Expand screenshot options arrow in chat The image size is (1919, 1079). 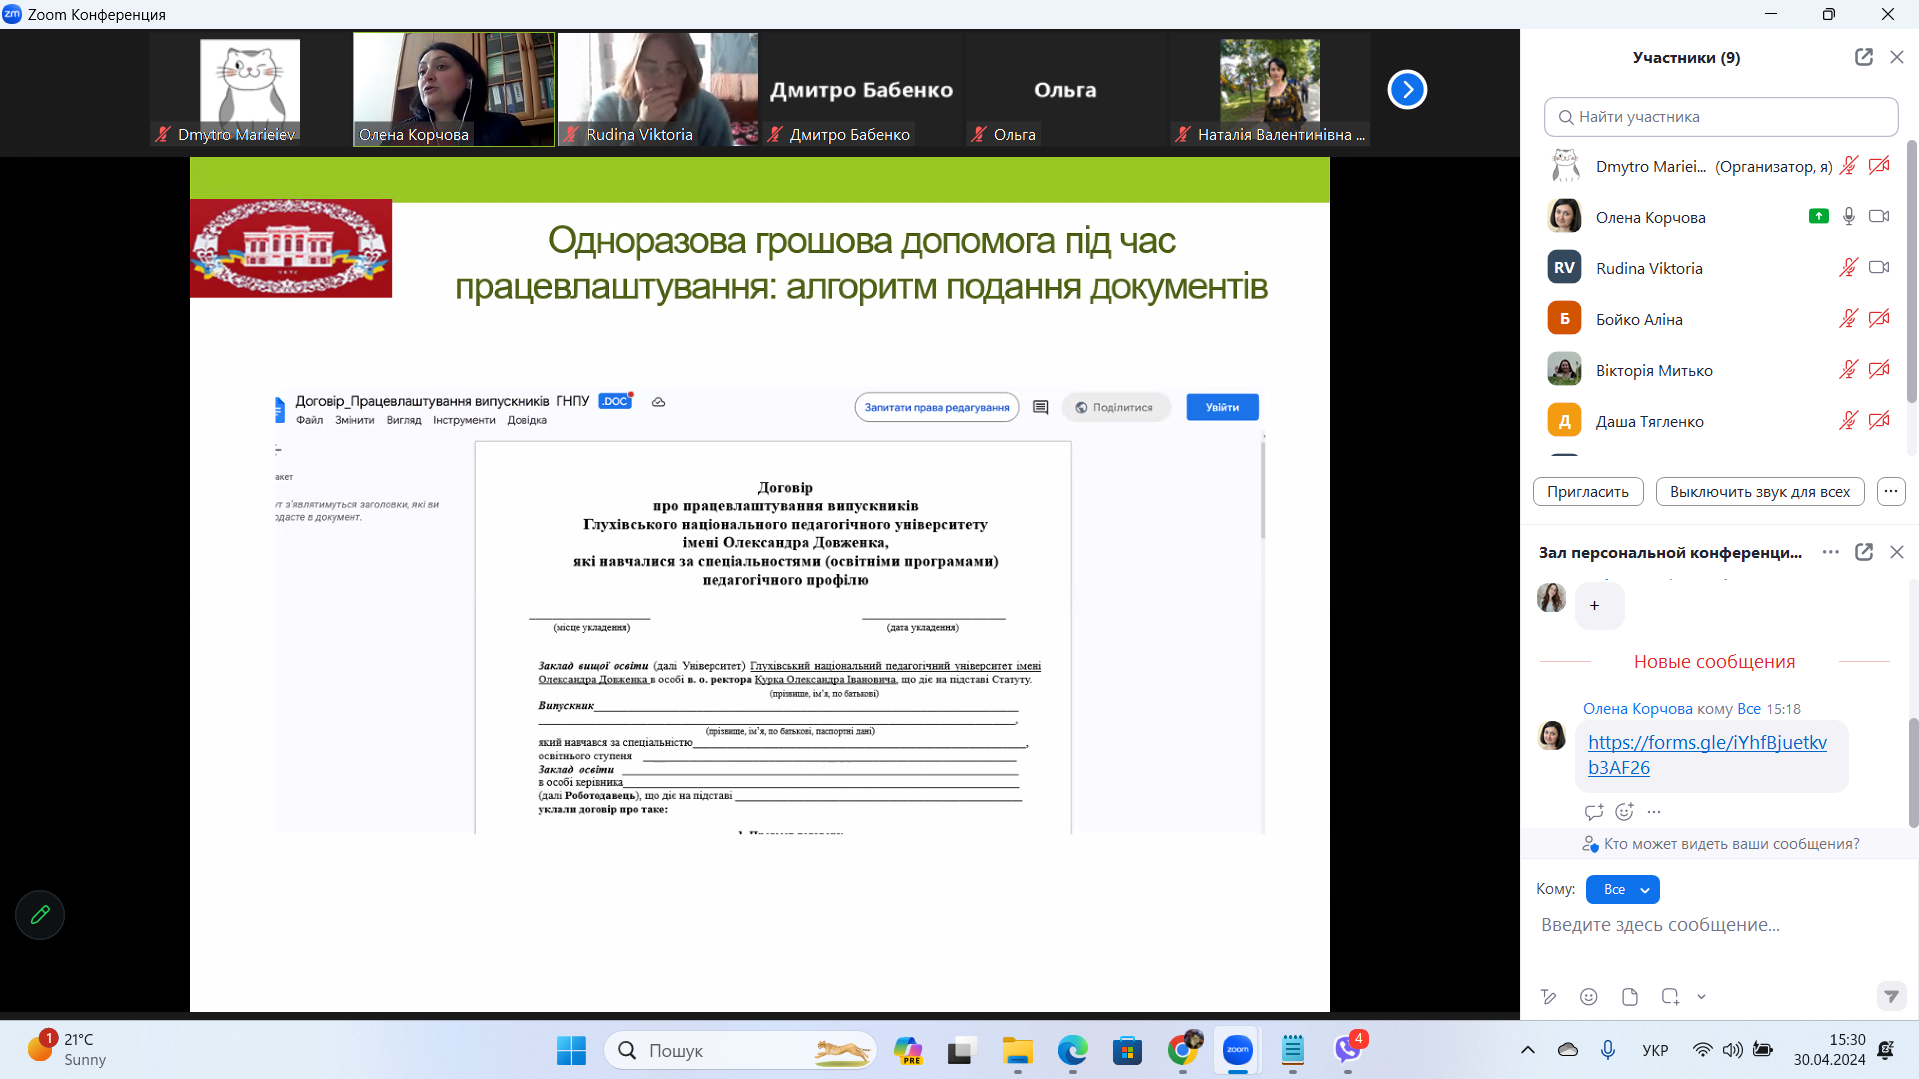(1701, 996)
